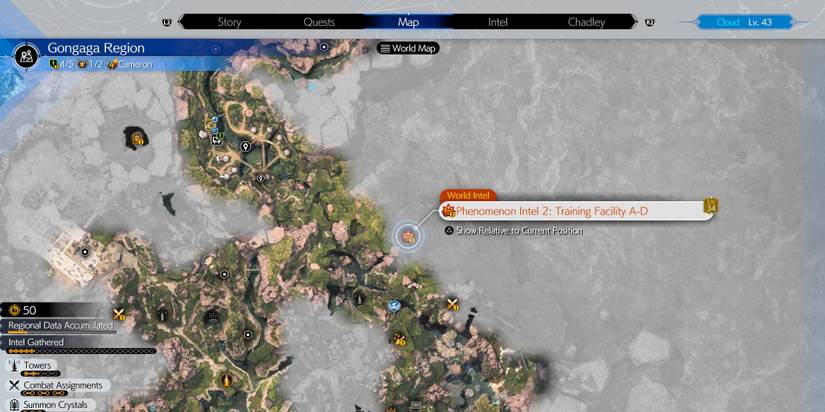Click the Summon Crystals legend label
This screenshot has height=412, width=825.
[55, 405]
